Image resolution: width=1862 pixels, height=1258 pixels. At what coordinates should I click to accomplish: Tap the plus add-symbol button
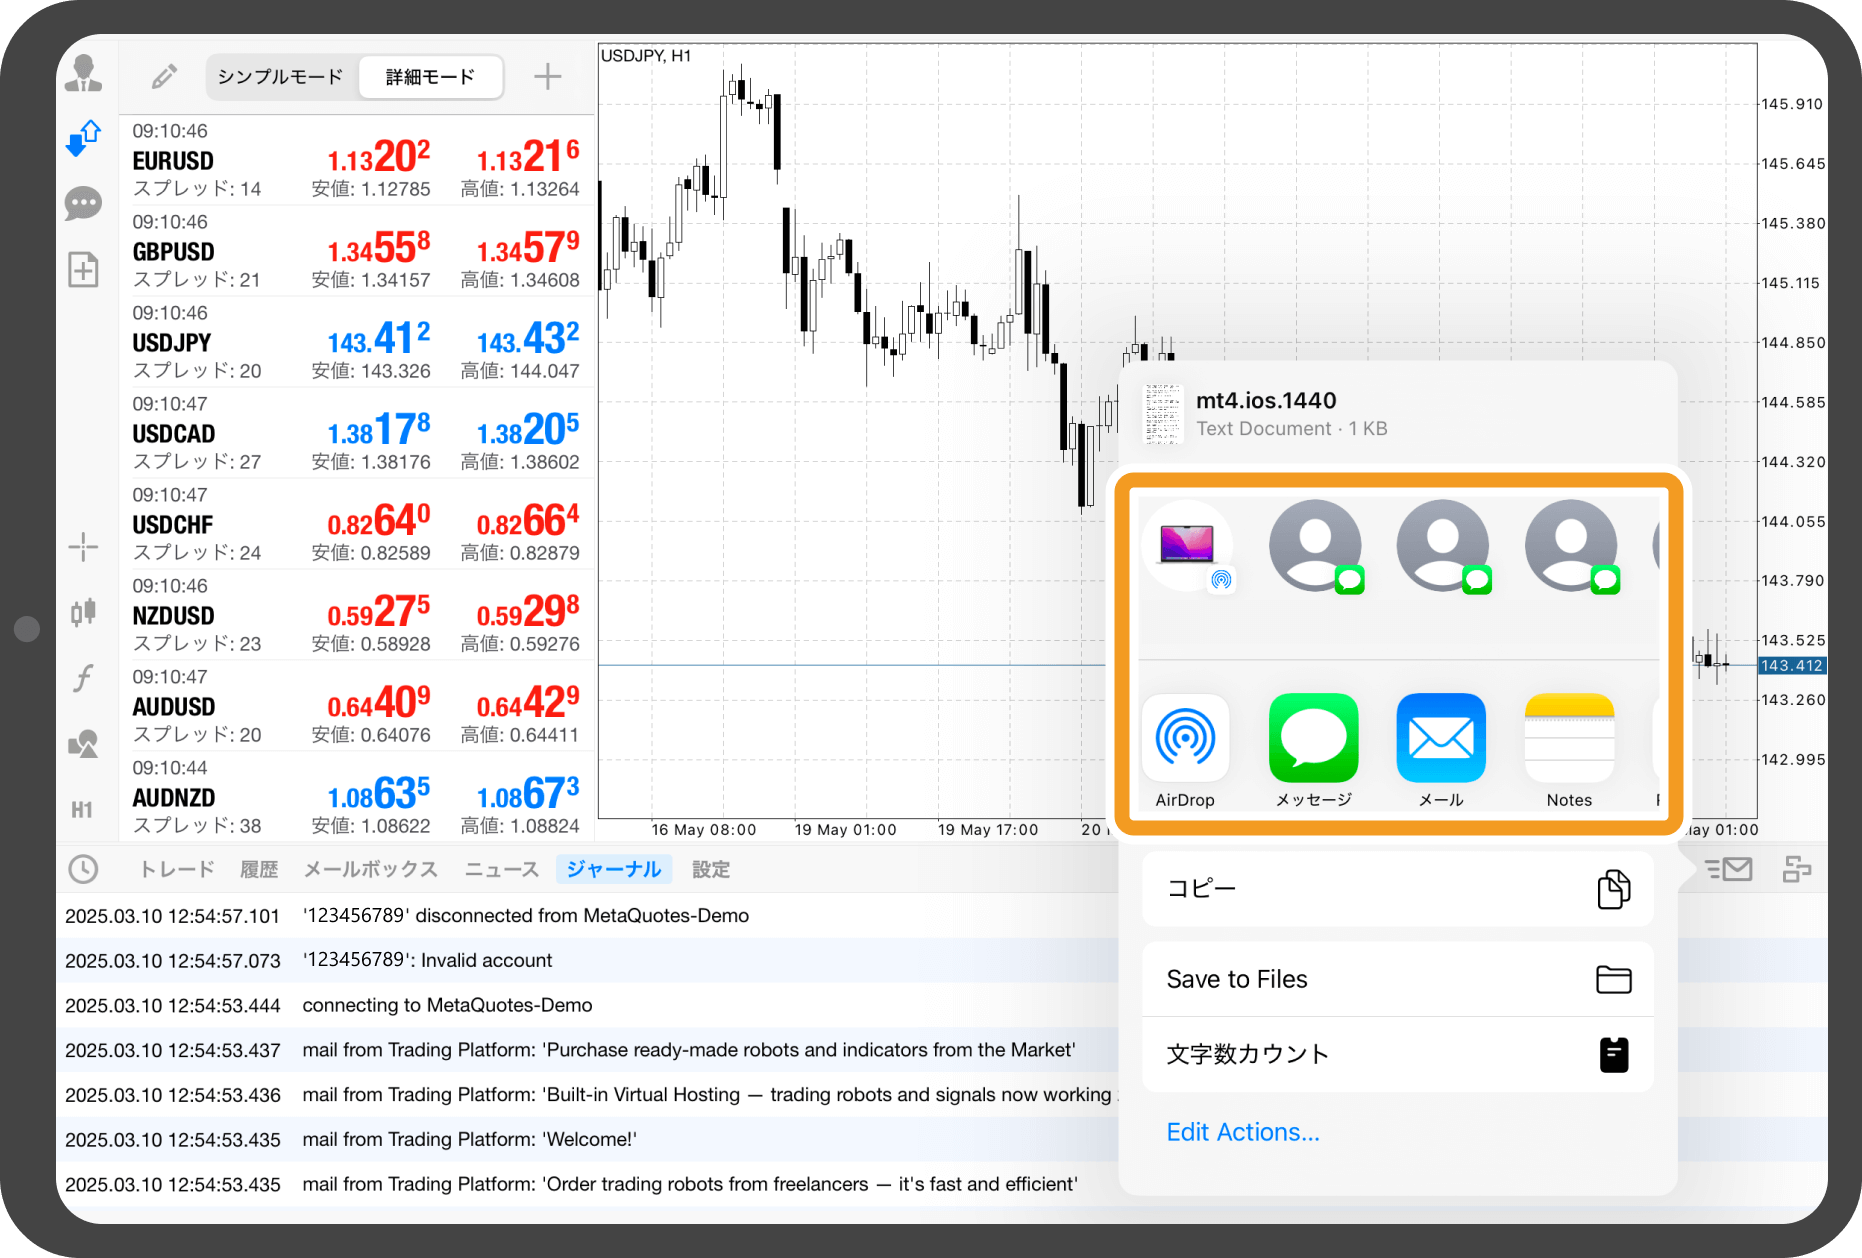point(547,77)
